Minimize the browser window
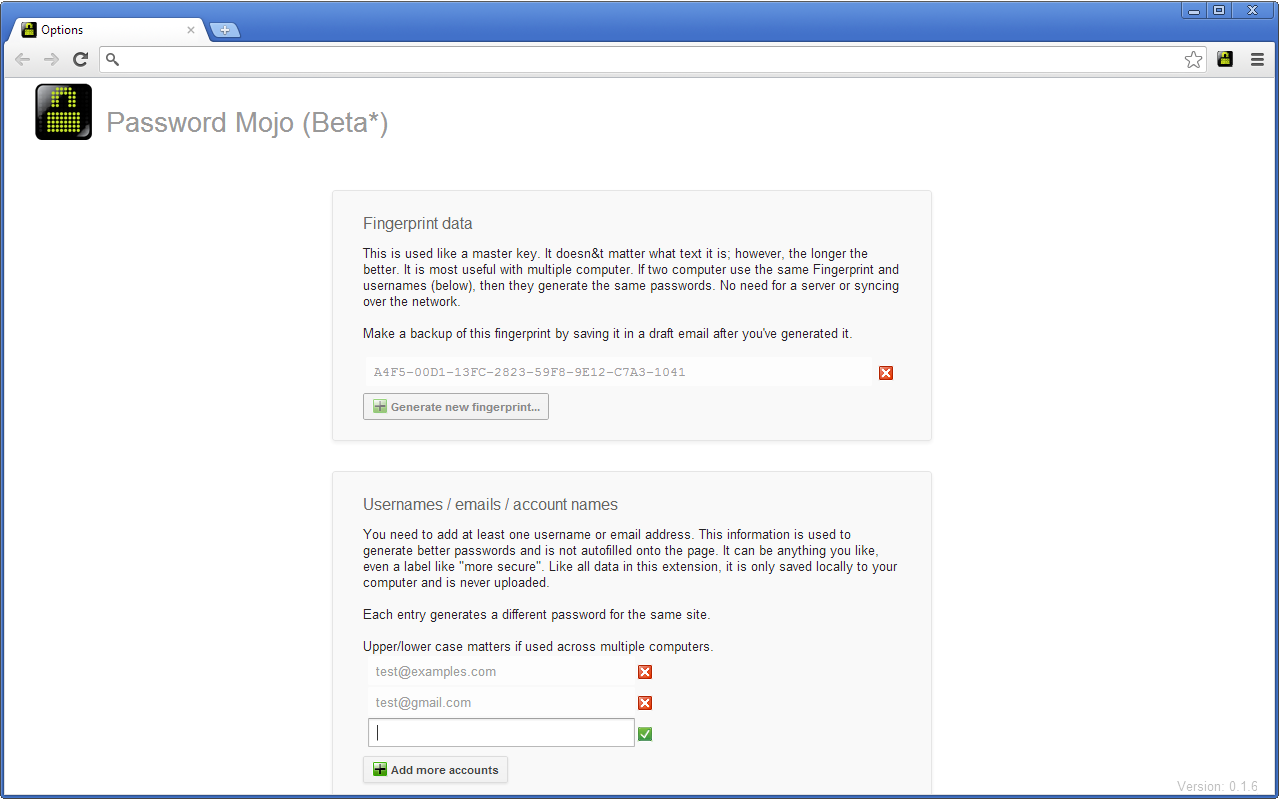The height and width of the screenshot is (800, 1280). pyautogui.click(x=1194, y=10)
